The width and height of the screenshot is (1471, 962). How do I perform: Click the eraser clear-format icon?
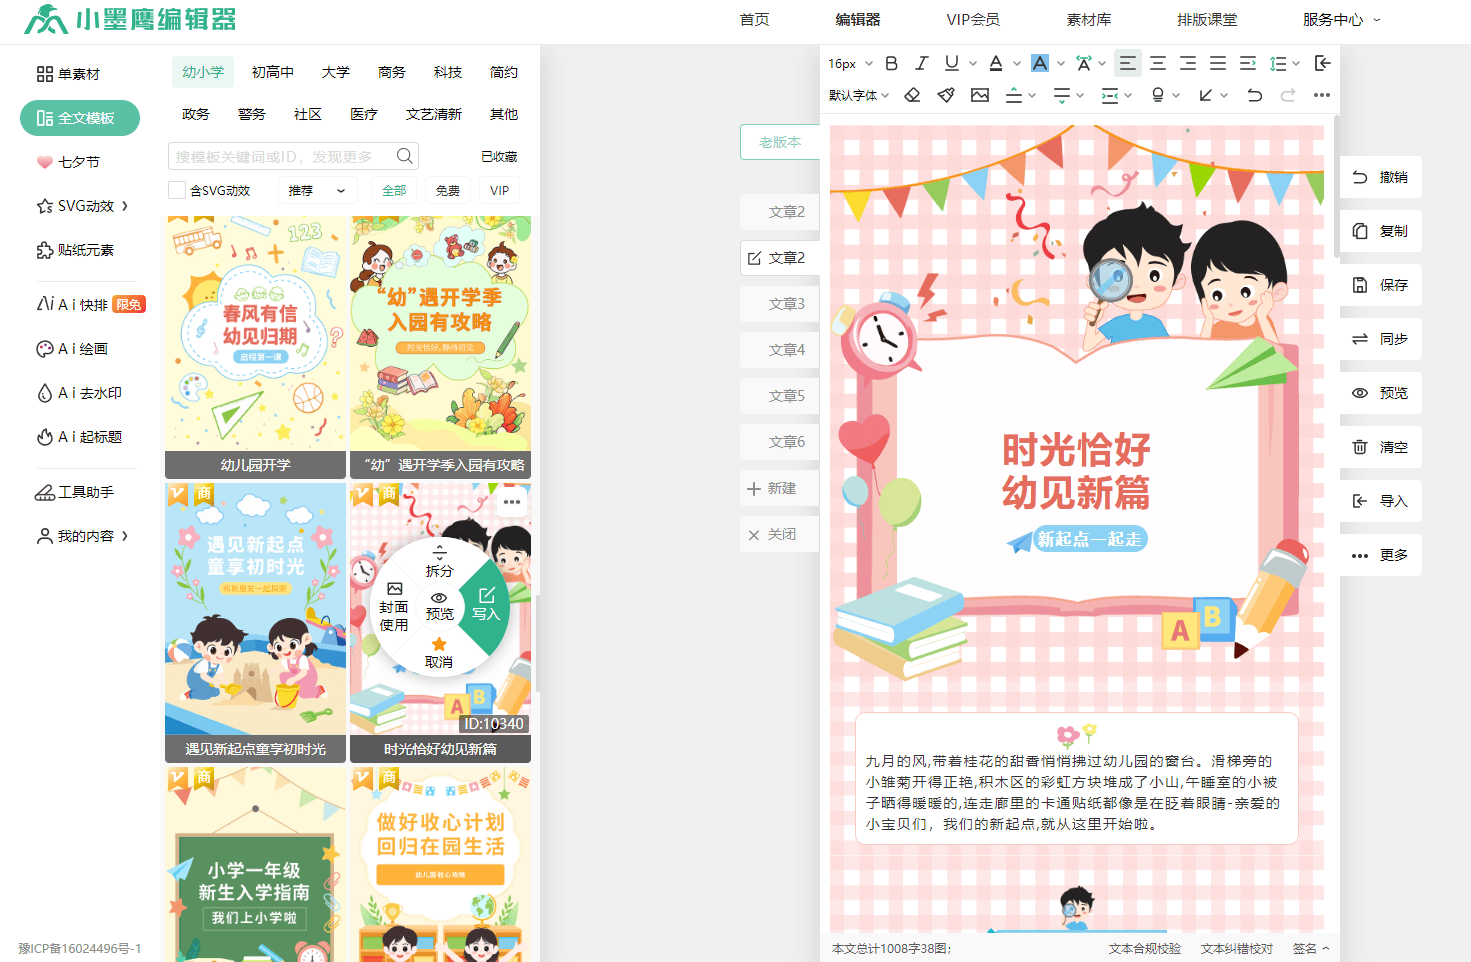pyautogui.click(x=912, y=95)
